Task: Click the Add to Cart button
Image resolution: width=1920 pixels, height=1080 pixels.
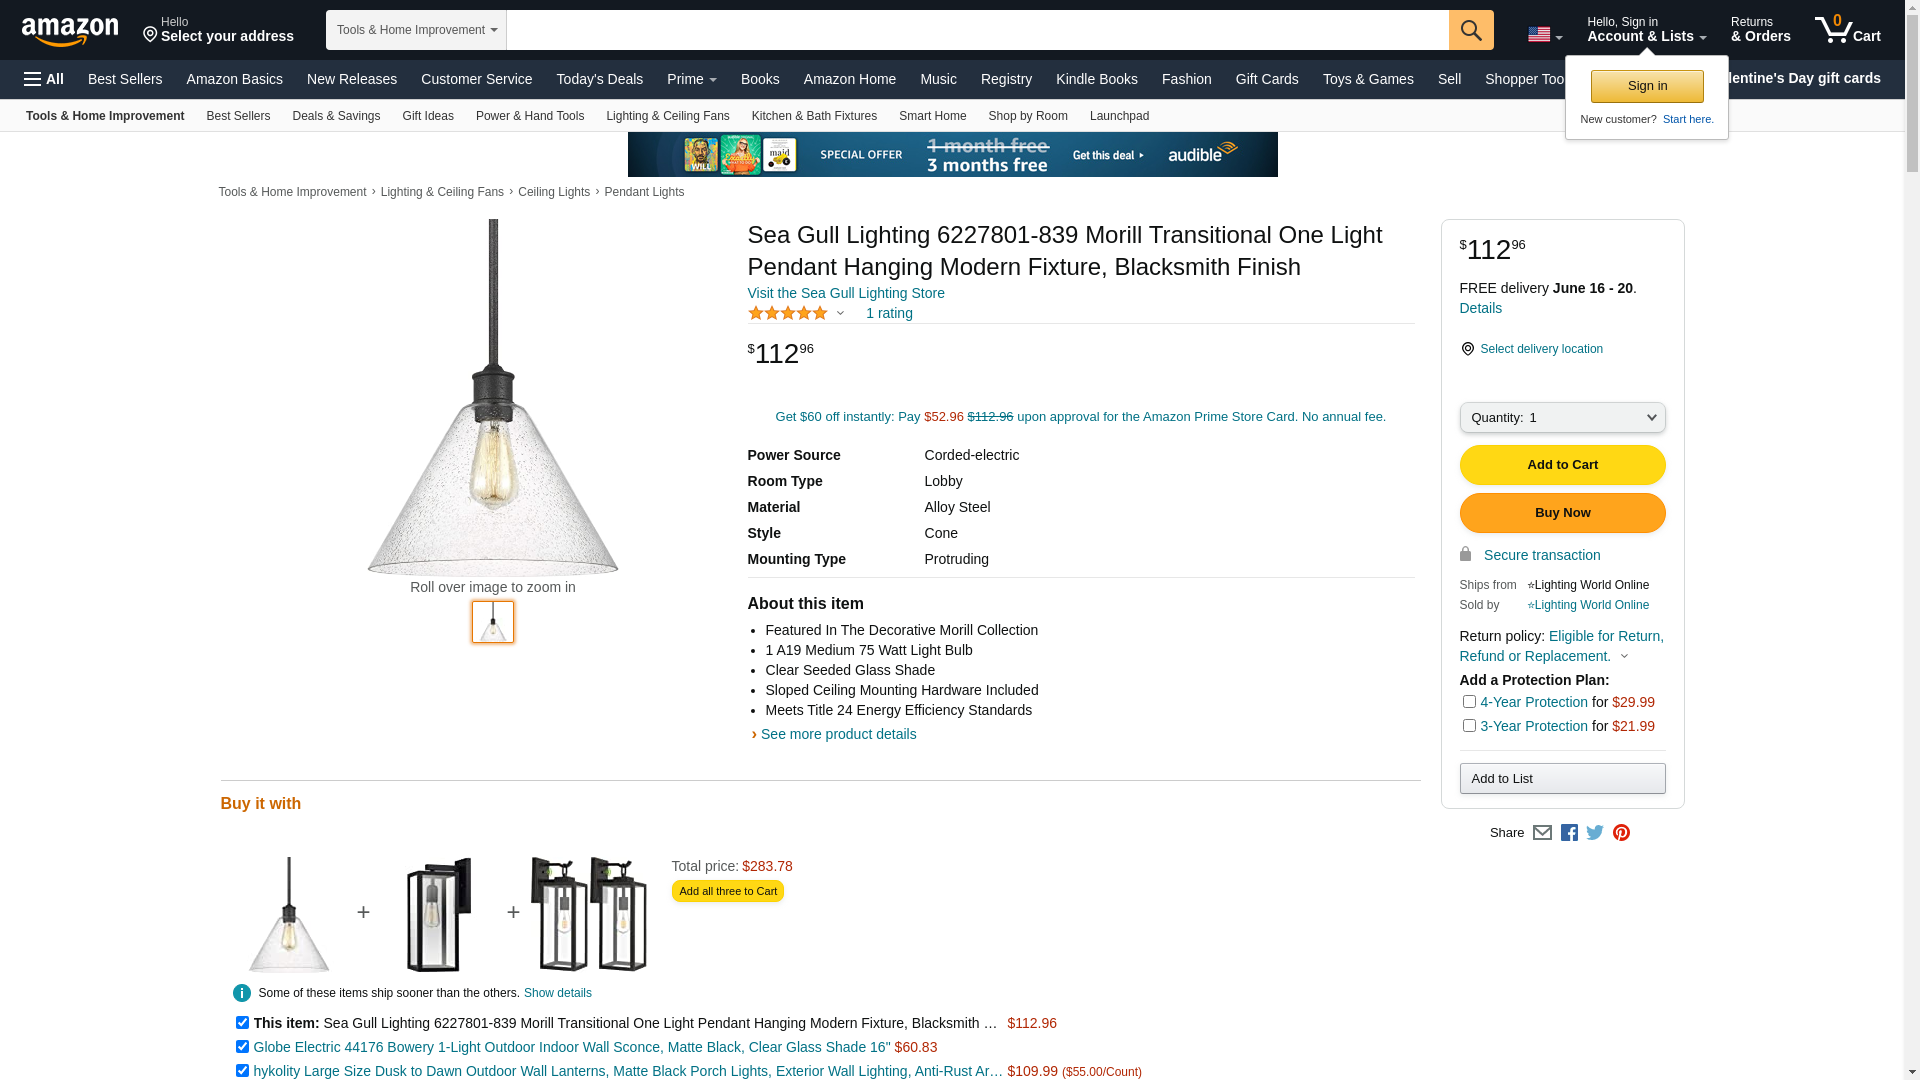Action: point(1562,465)
